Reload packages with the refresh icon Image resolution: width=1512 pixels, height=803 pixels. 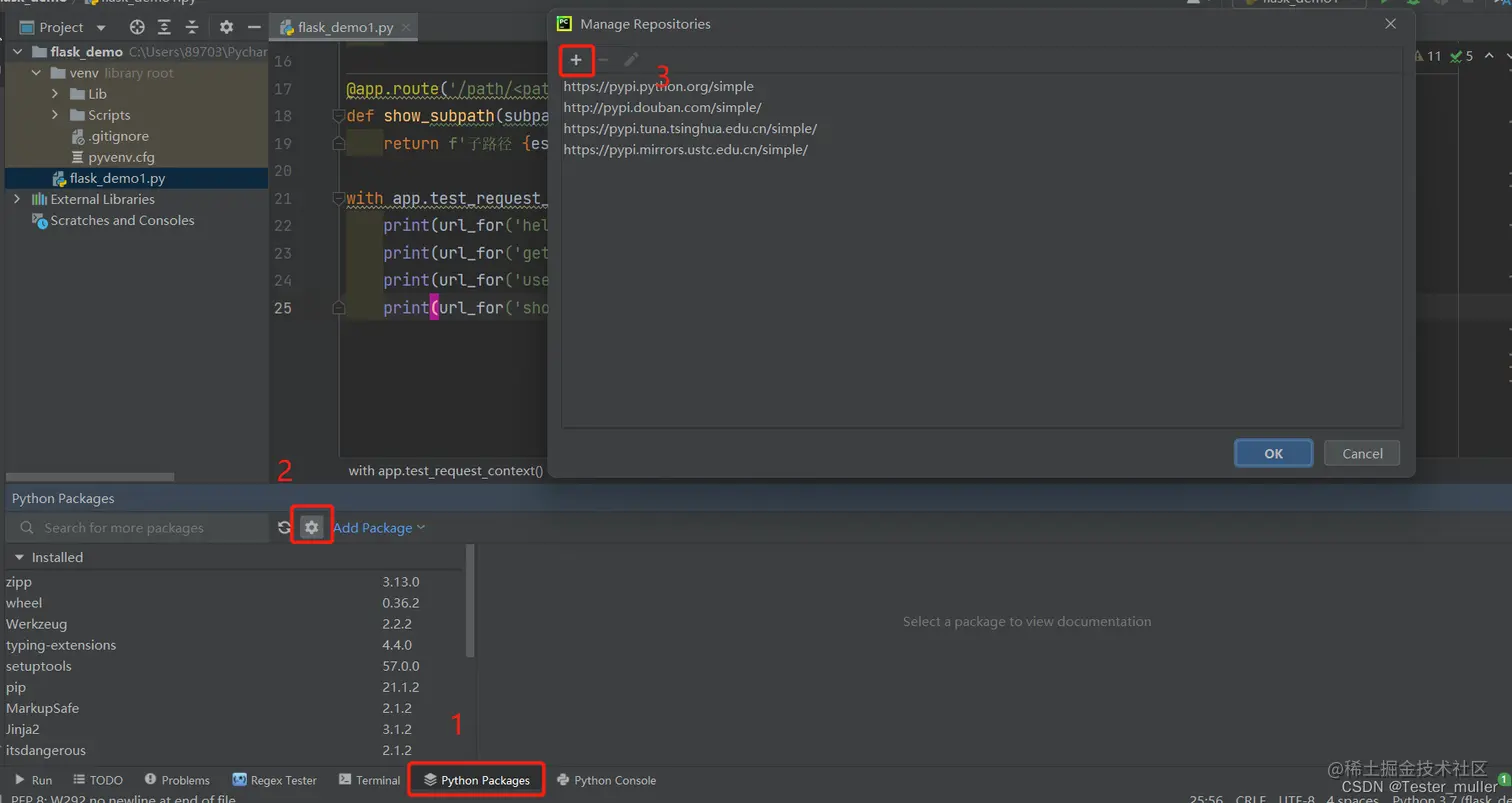(x=284, y=527)
